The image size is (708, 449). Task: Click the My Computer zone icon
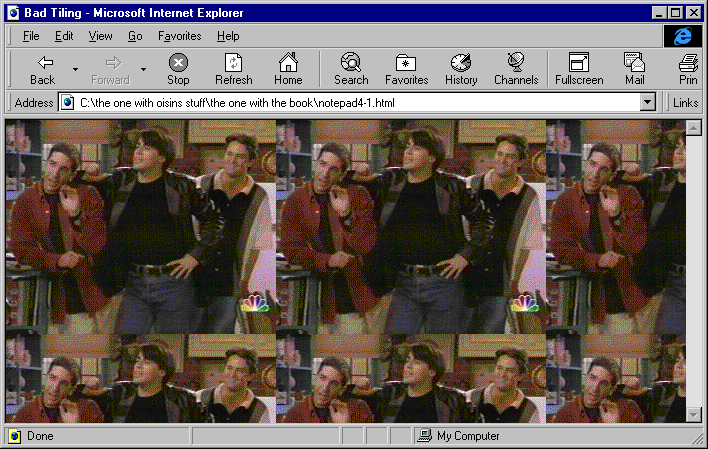click(424, 435)
